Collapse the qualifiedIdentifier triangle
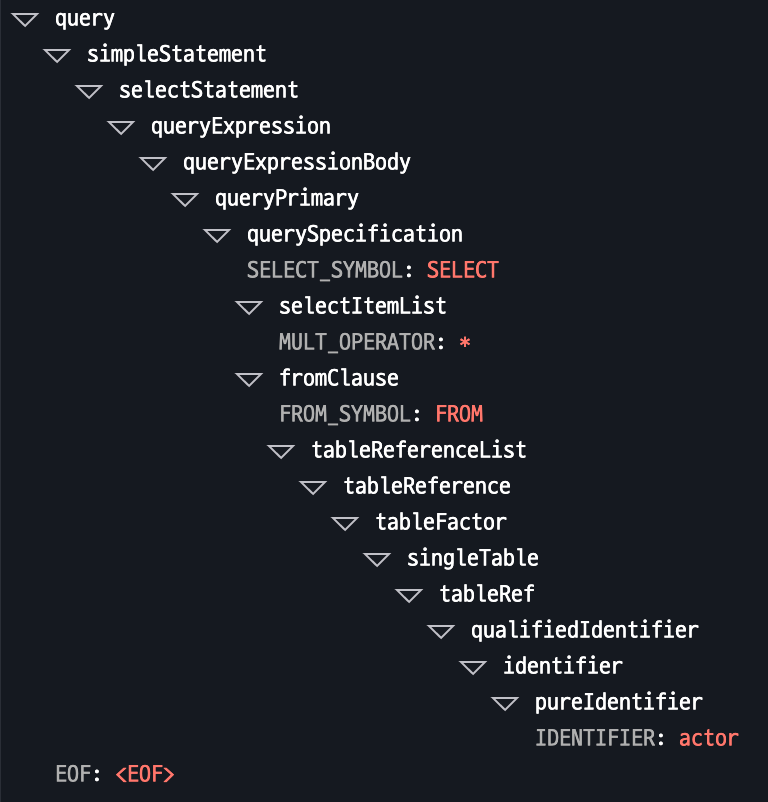Screen dimensions: 768x802 pos(442,631)
